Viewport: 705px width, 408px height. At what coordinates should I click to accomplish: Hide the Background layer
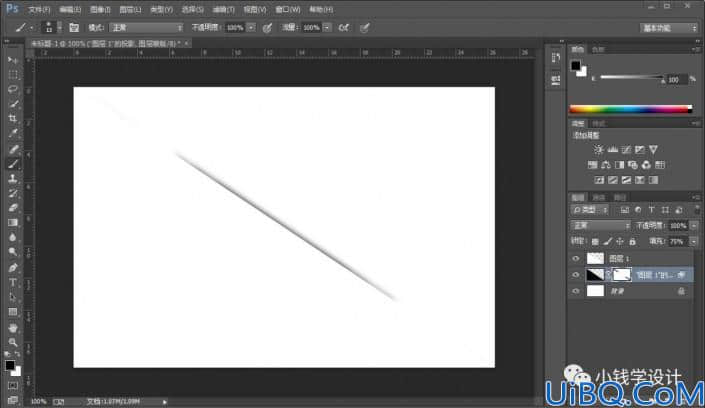coord(576,291)
